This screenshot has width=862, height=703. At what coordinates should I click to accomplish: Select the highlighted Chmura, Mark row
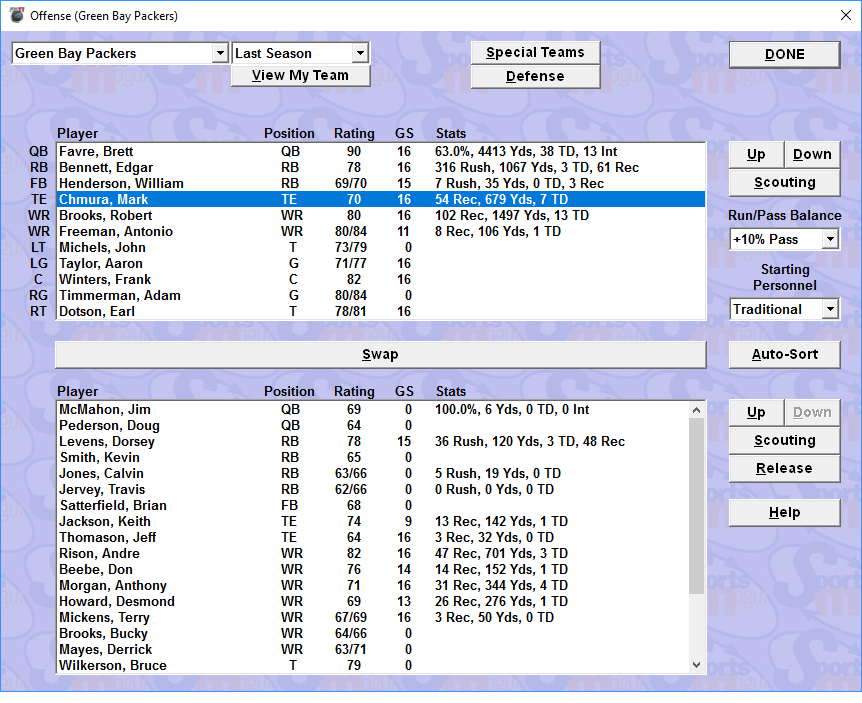pyautogui.click(x=381, y=199)
